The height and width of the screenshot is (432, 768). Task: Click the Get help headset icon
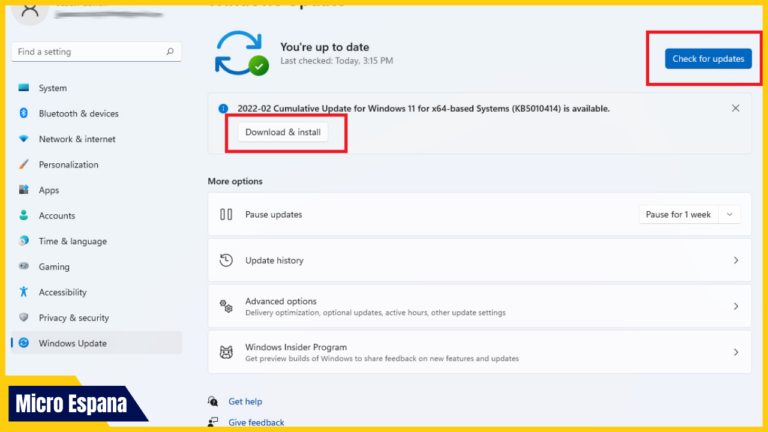(x=213, y=401)
